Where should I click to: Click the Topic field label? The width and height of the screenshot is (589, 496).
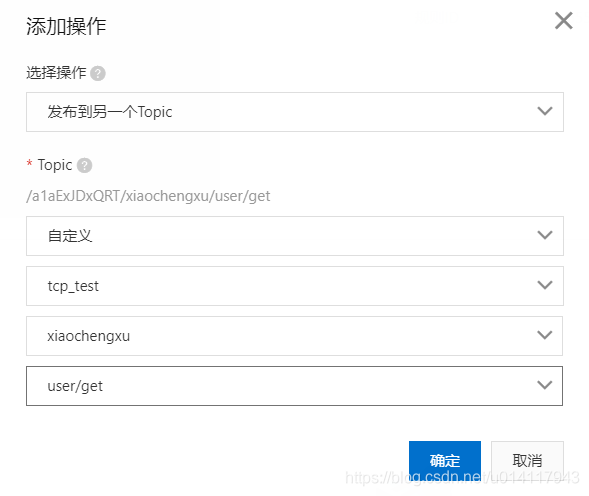pos(55,165)
